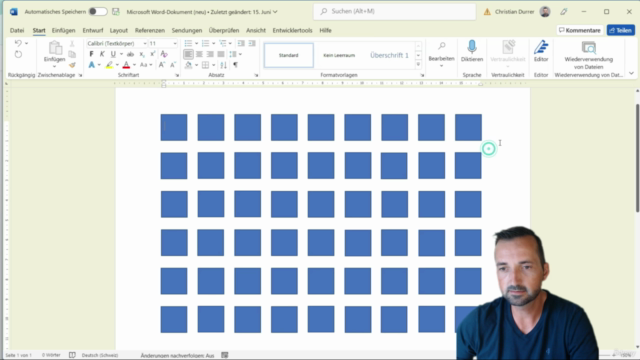The height and width of the screenshot is (360, 640).
Task: Toggle Align Left paragraph alignment
Action: point(188,54)
